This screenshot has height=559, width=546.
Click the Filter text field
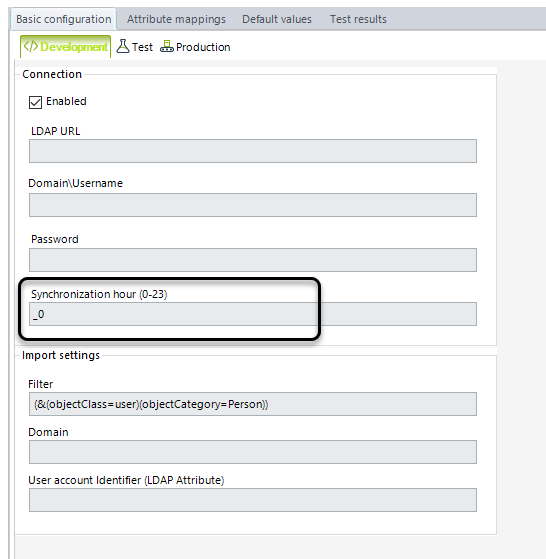point(253,404)
